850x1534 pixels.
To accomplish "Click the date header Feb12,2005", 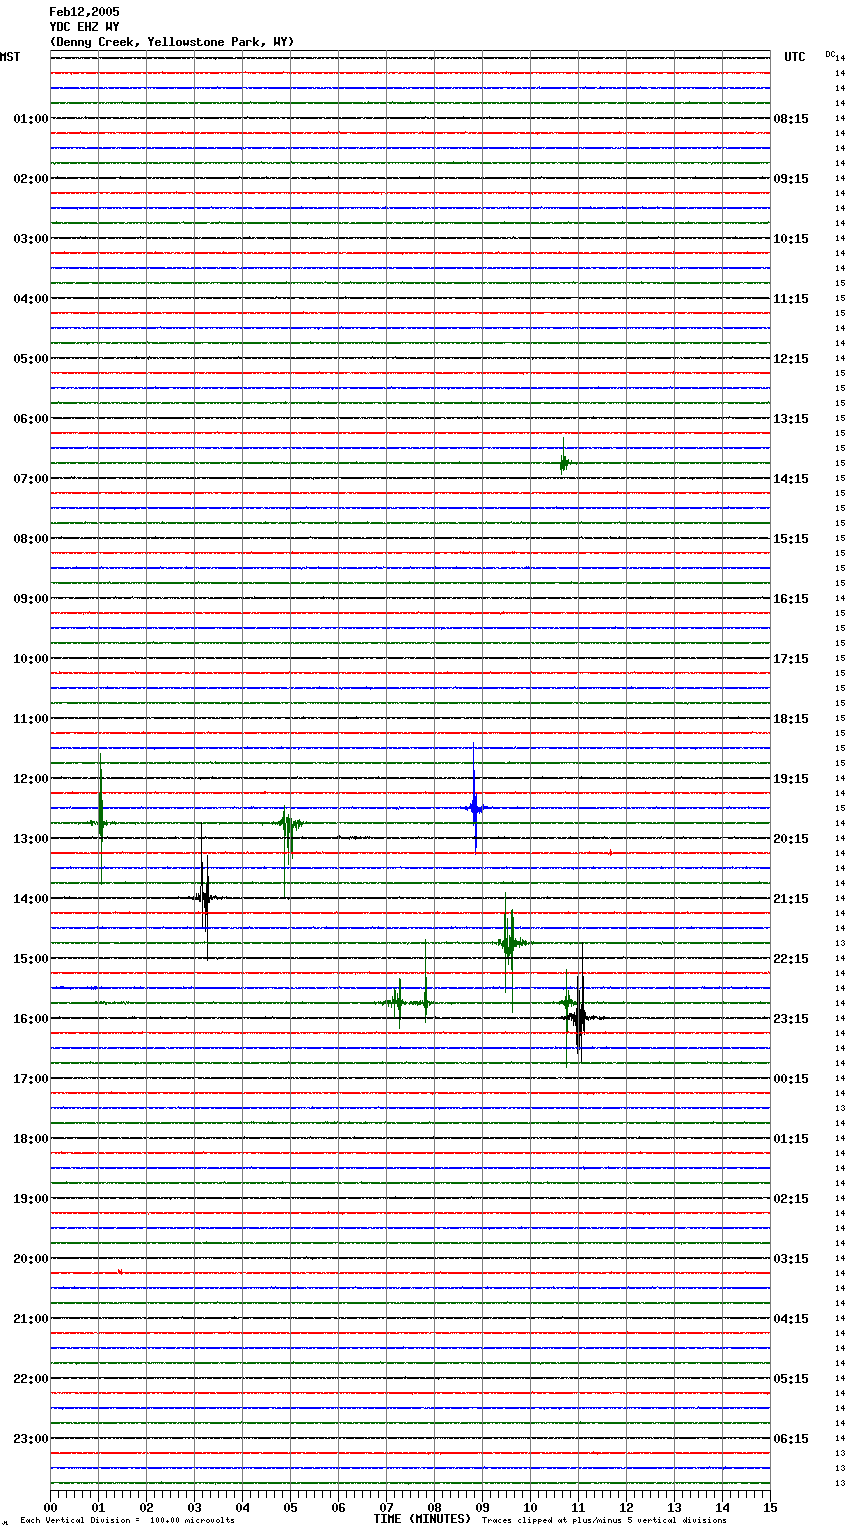I will pos(84,12).
